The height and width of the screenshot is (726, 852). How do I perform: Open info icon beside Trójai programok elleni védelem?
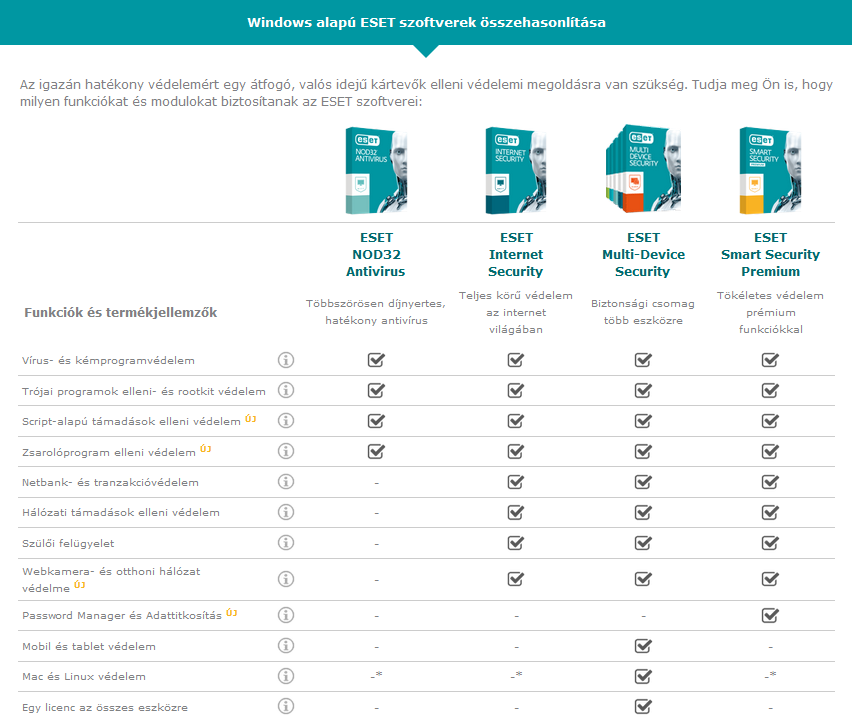click(x=286, y=390)
